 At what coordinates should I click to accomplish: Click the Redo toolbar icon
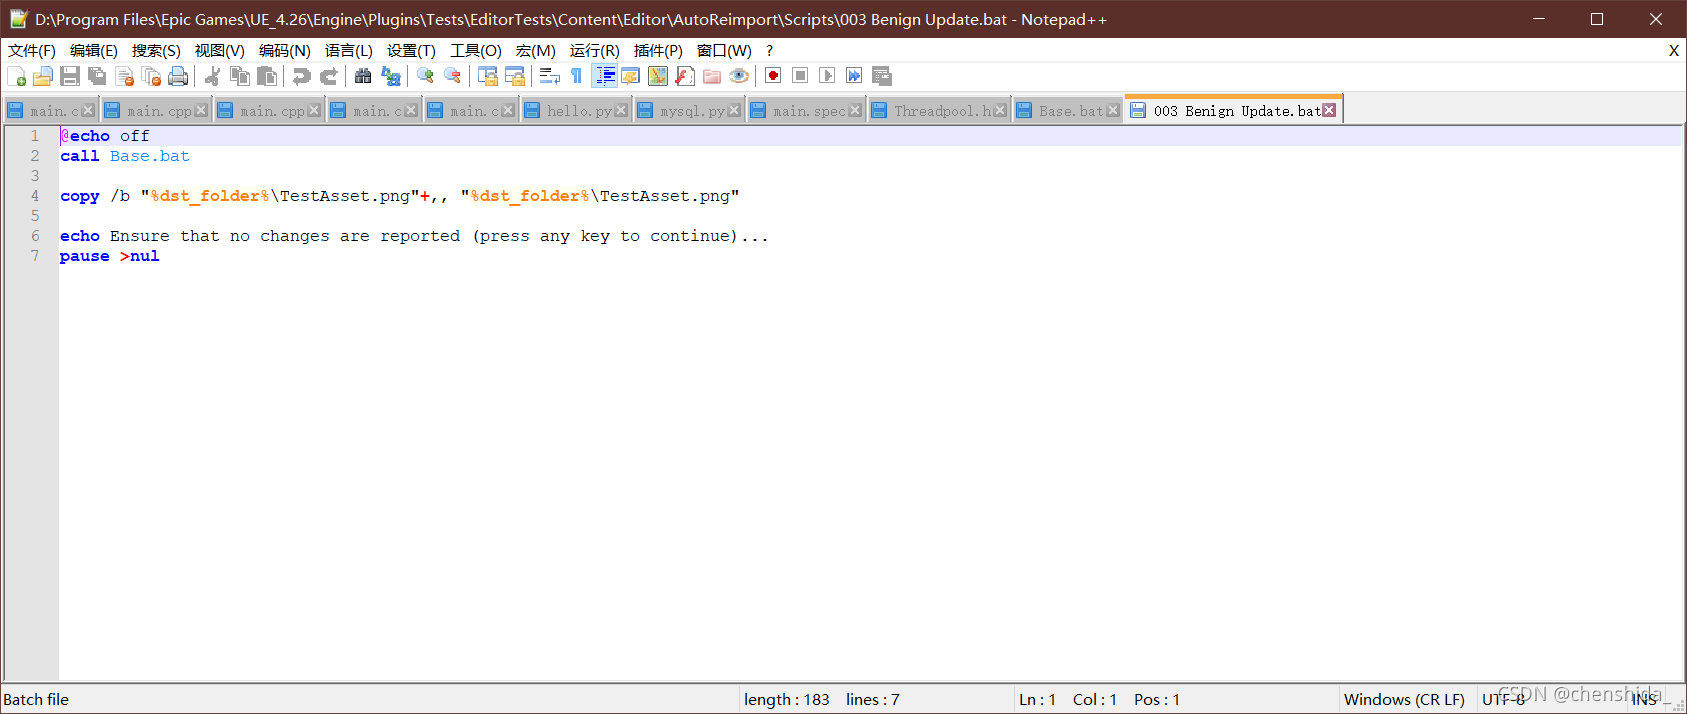328,76
